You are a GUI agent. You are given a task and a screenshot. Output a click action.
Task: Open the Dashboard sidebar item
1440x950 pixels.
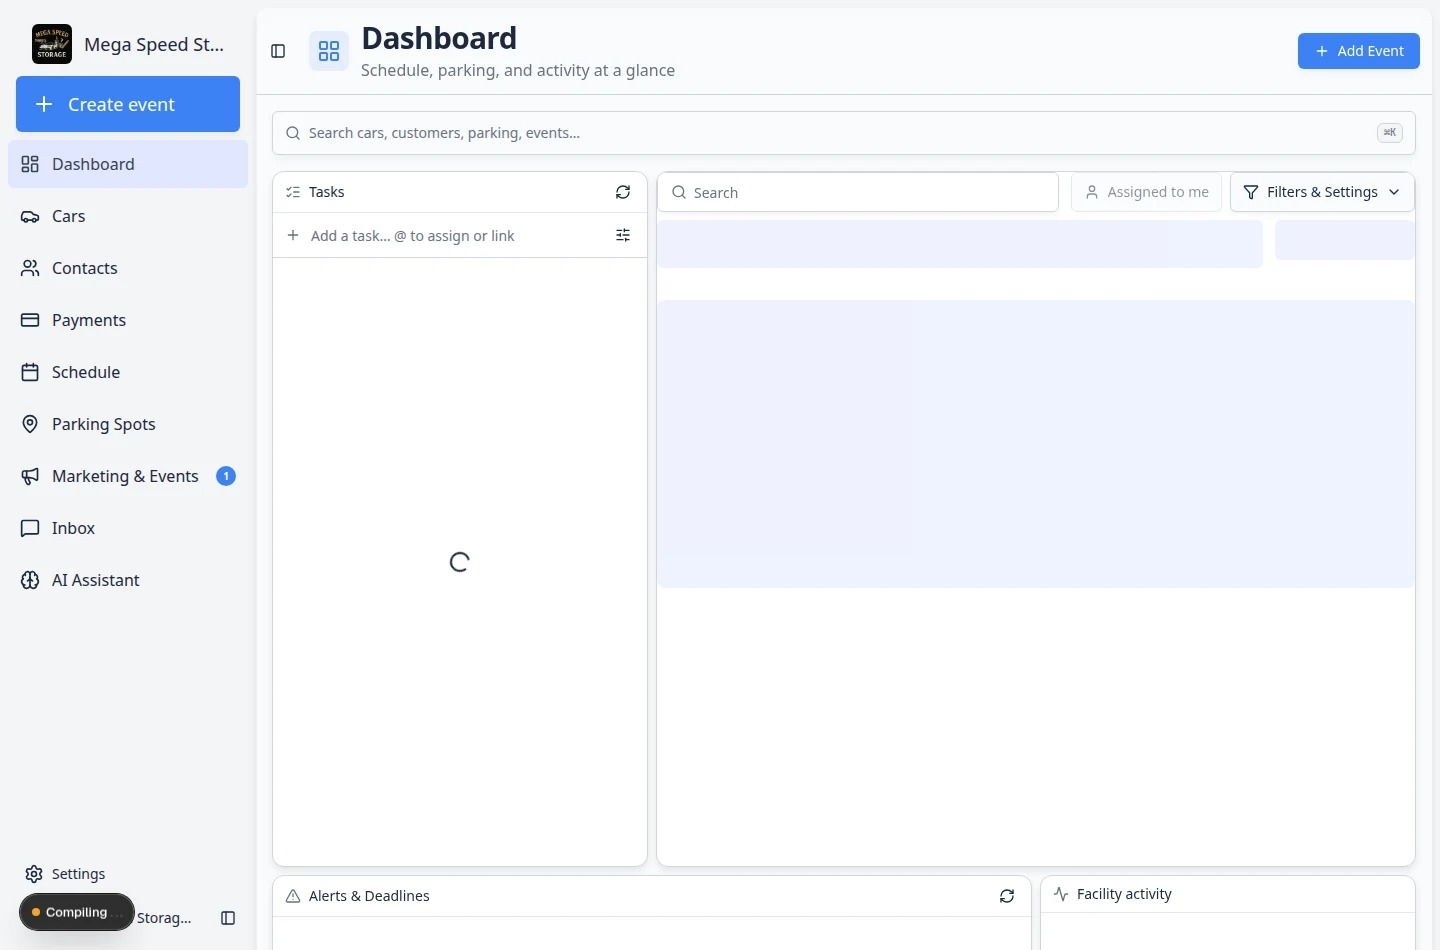[x=128, y=164]
